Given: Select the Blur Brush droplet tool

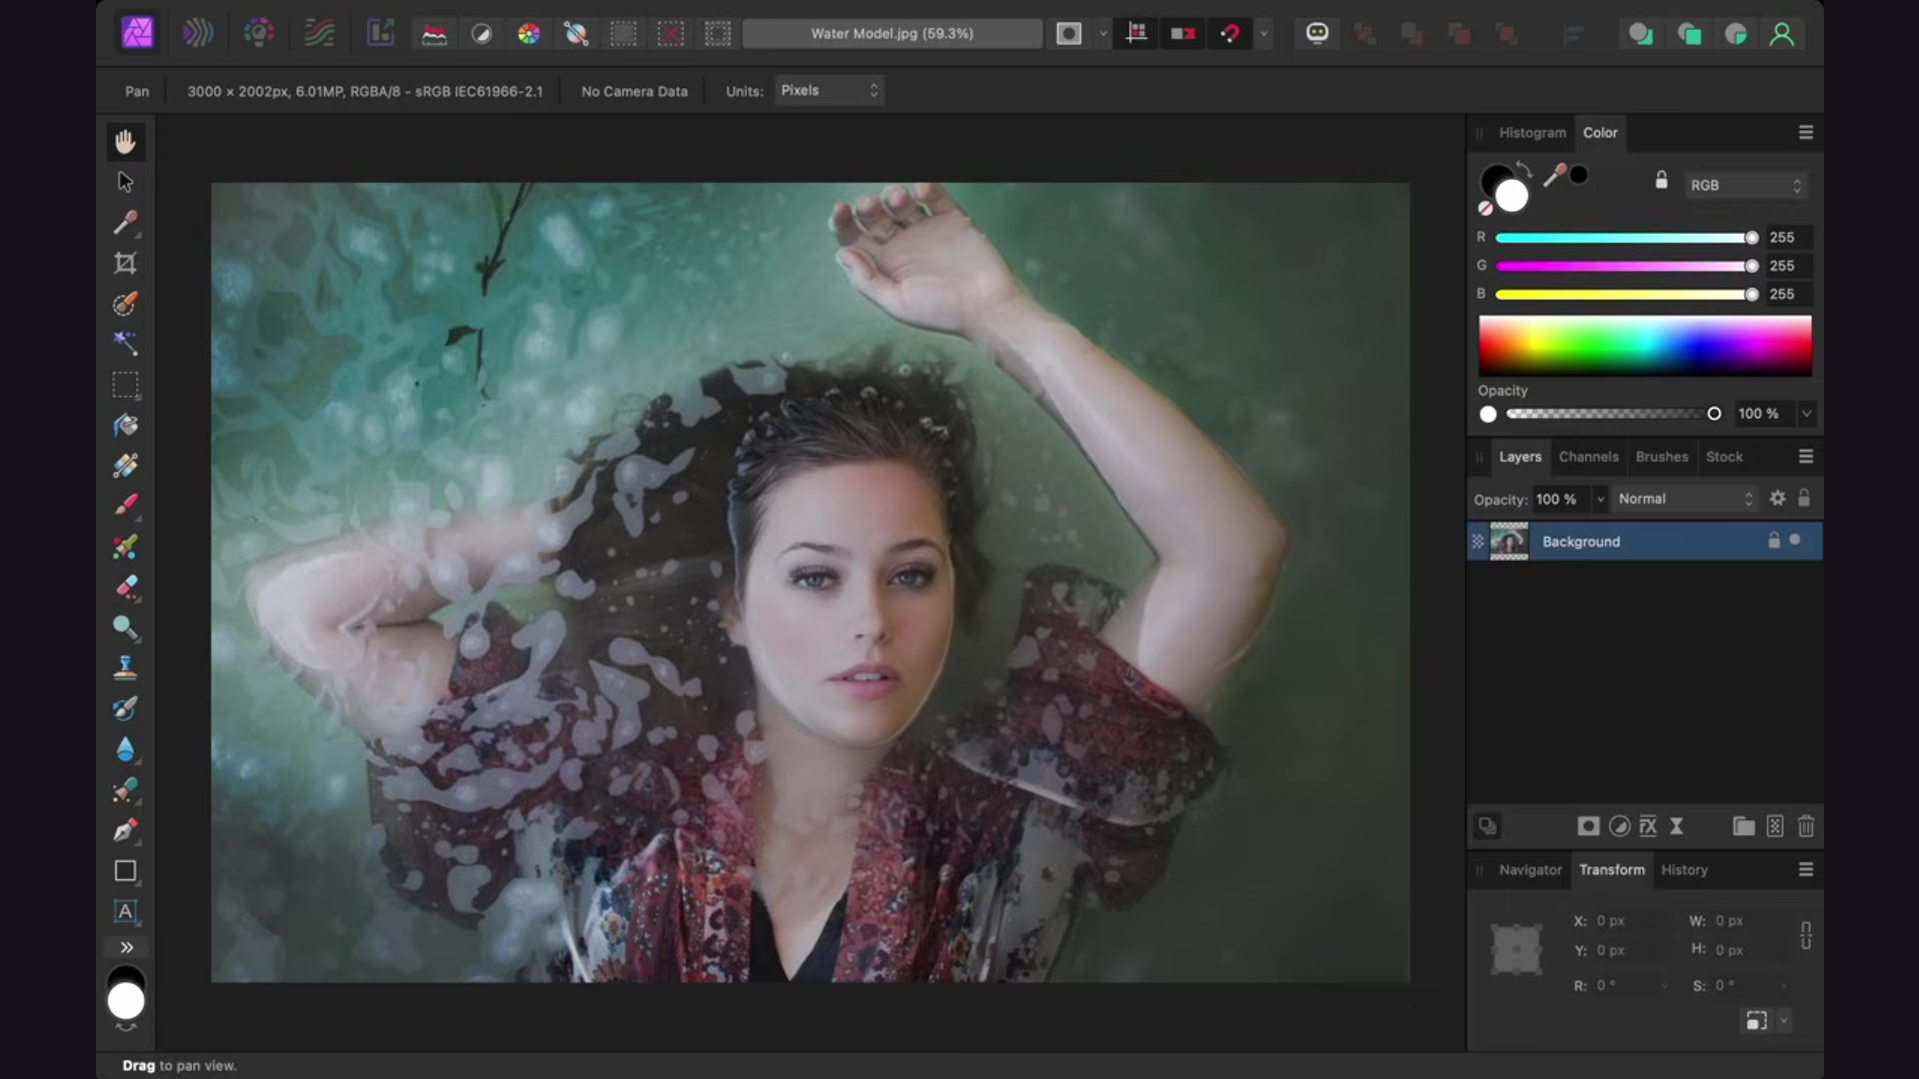Looking at the screenshot, I should tap(125, 749).
